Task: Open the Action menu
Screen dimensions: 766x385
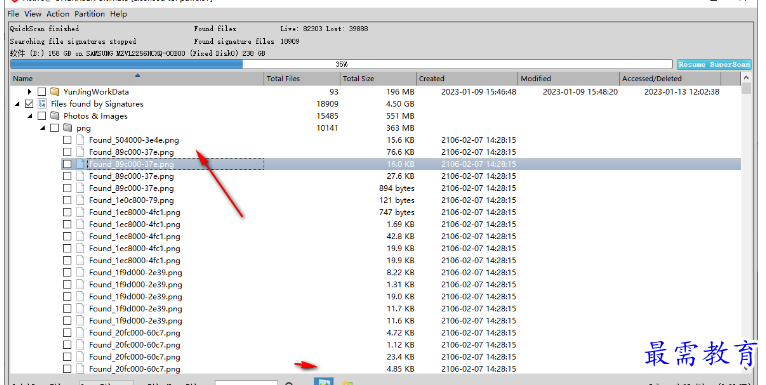Action: tap(58, 14)
